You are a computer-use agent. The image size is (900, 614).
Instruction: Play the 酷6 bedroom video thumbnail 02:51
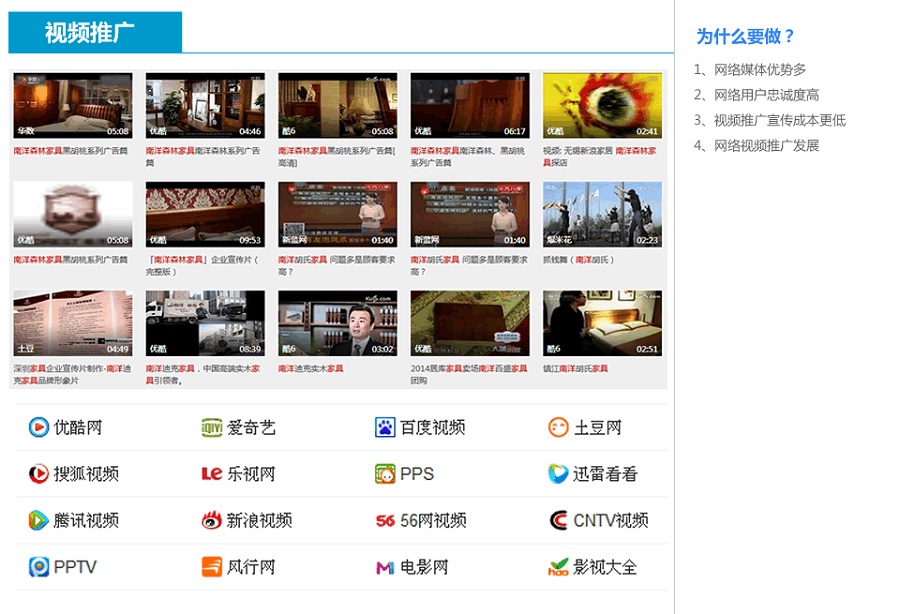pyautogui.click(x=602, y=324)
